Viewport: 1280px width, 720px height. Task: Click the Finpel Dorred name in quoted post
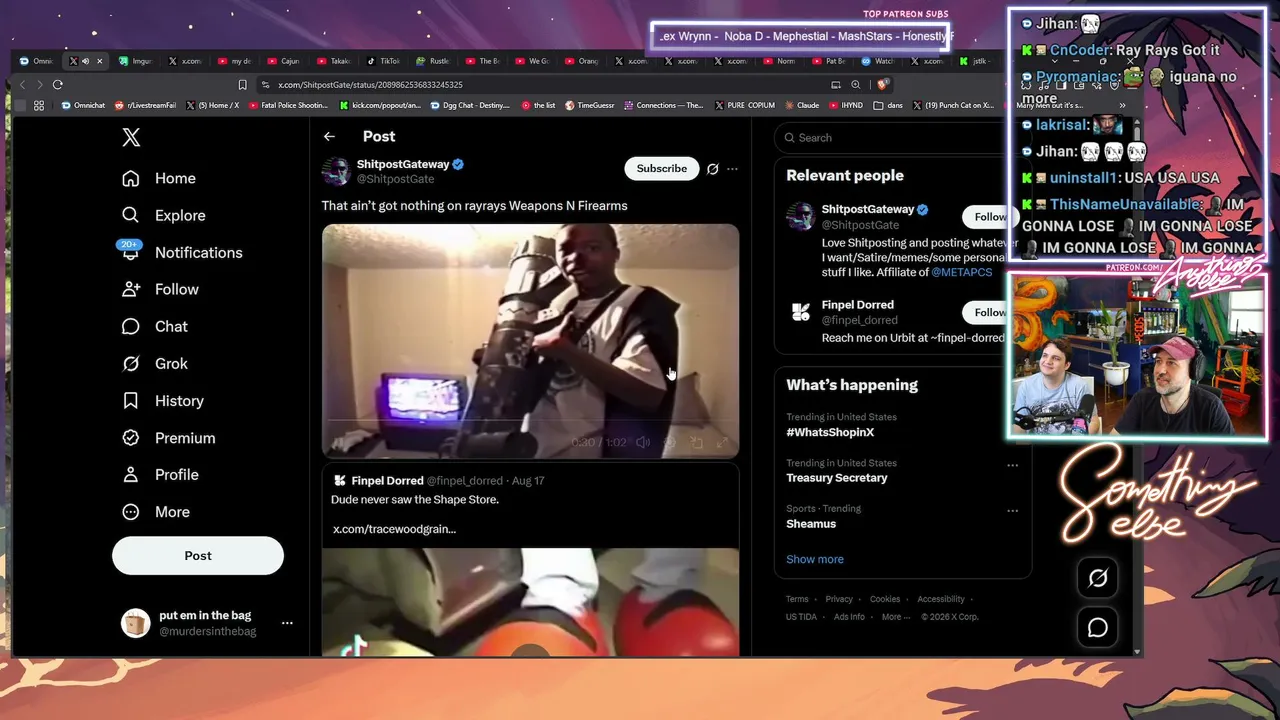(x=387, y=481)
